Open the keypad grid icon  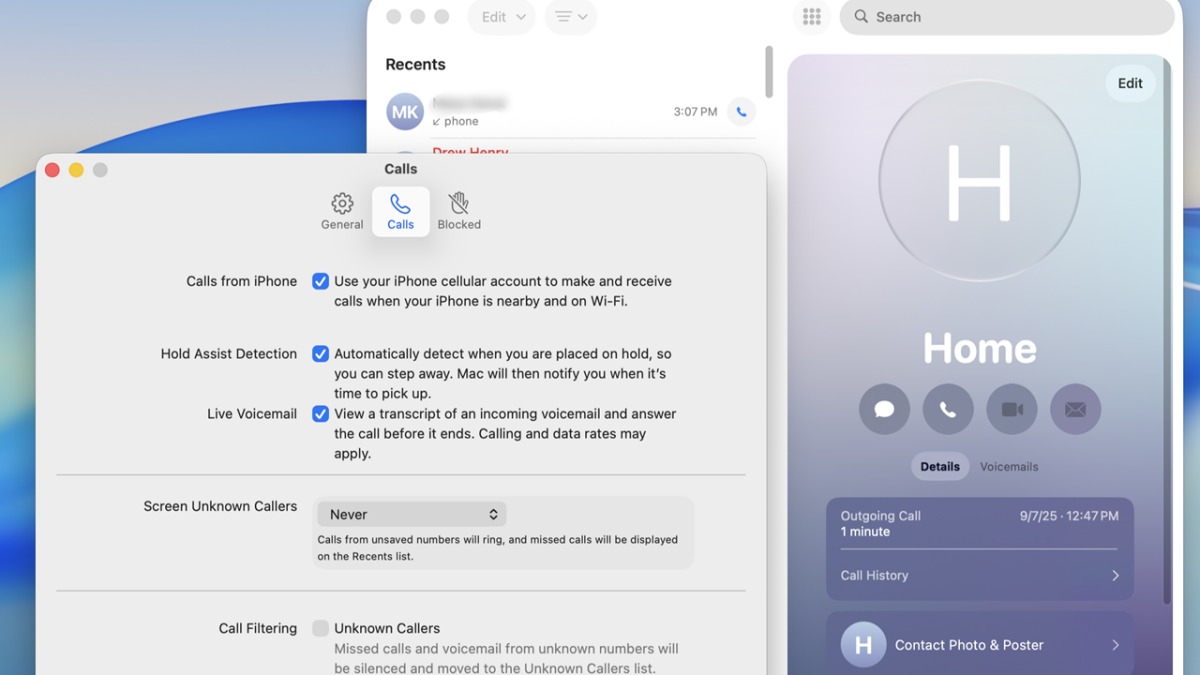click(x=812, y=17)
